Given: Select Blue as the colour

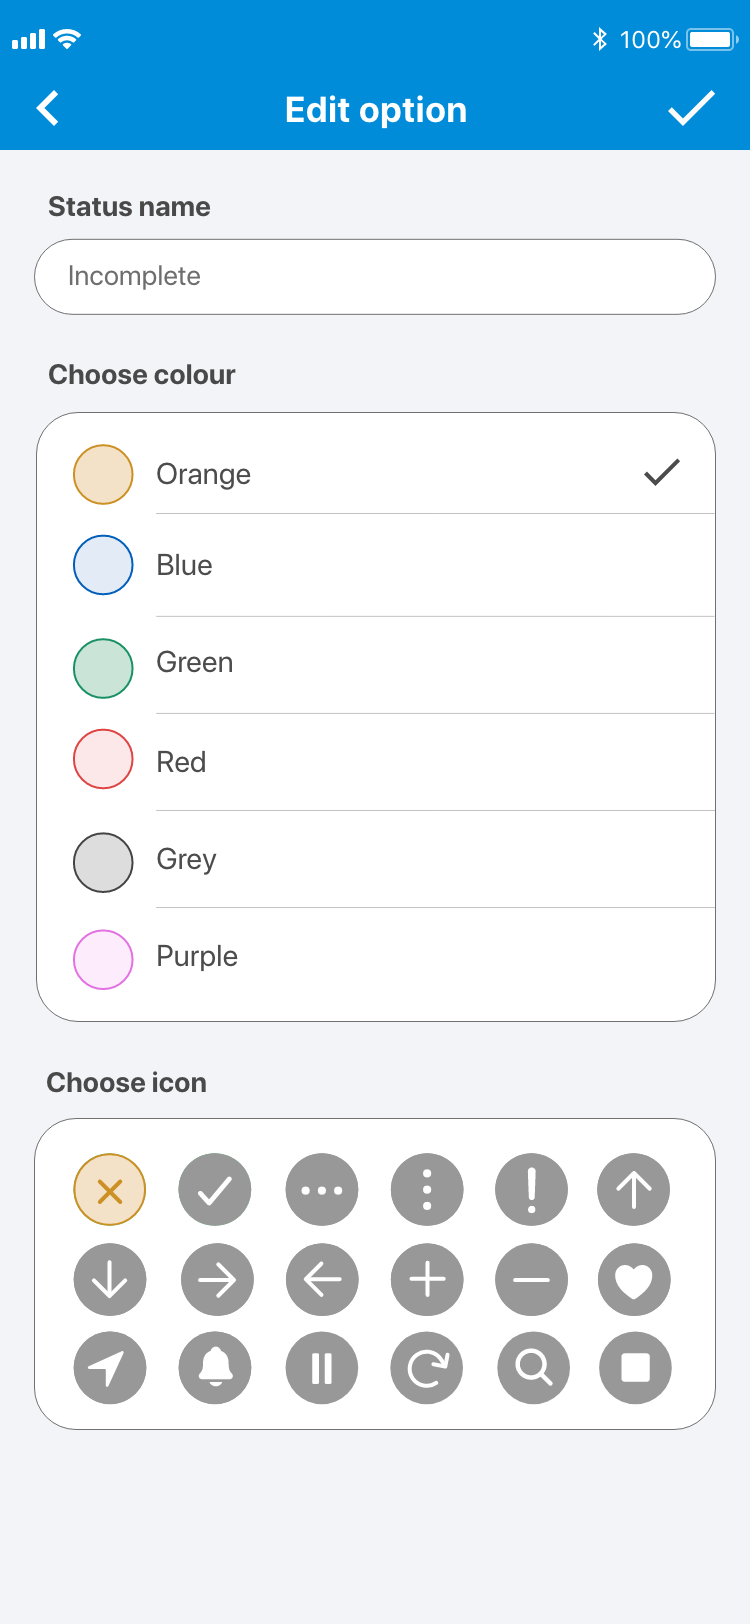Looking at the screenshot, I should tap(185, 565).
